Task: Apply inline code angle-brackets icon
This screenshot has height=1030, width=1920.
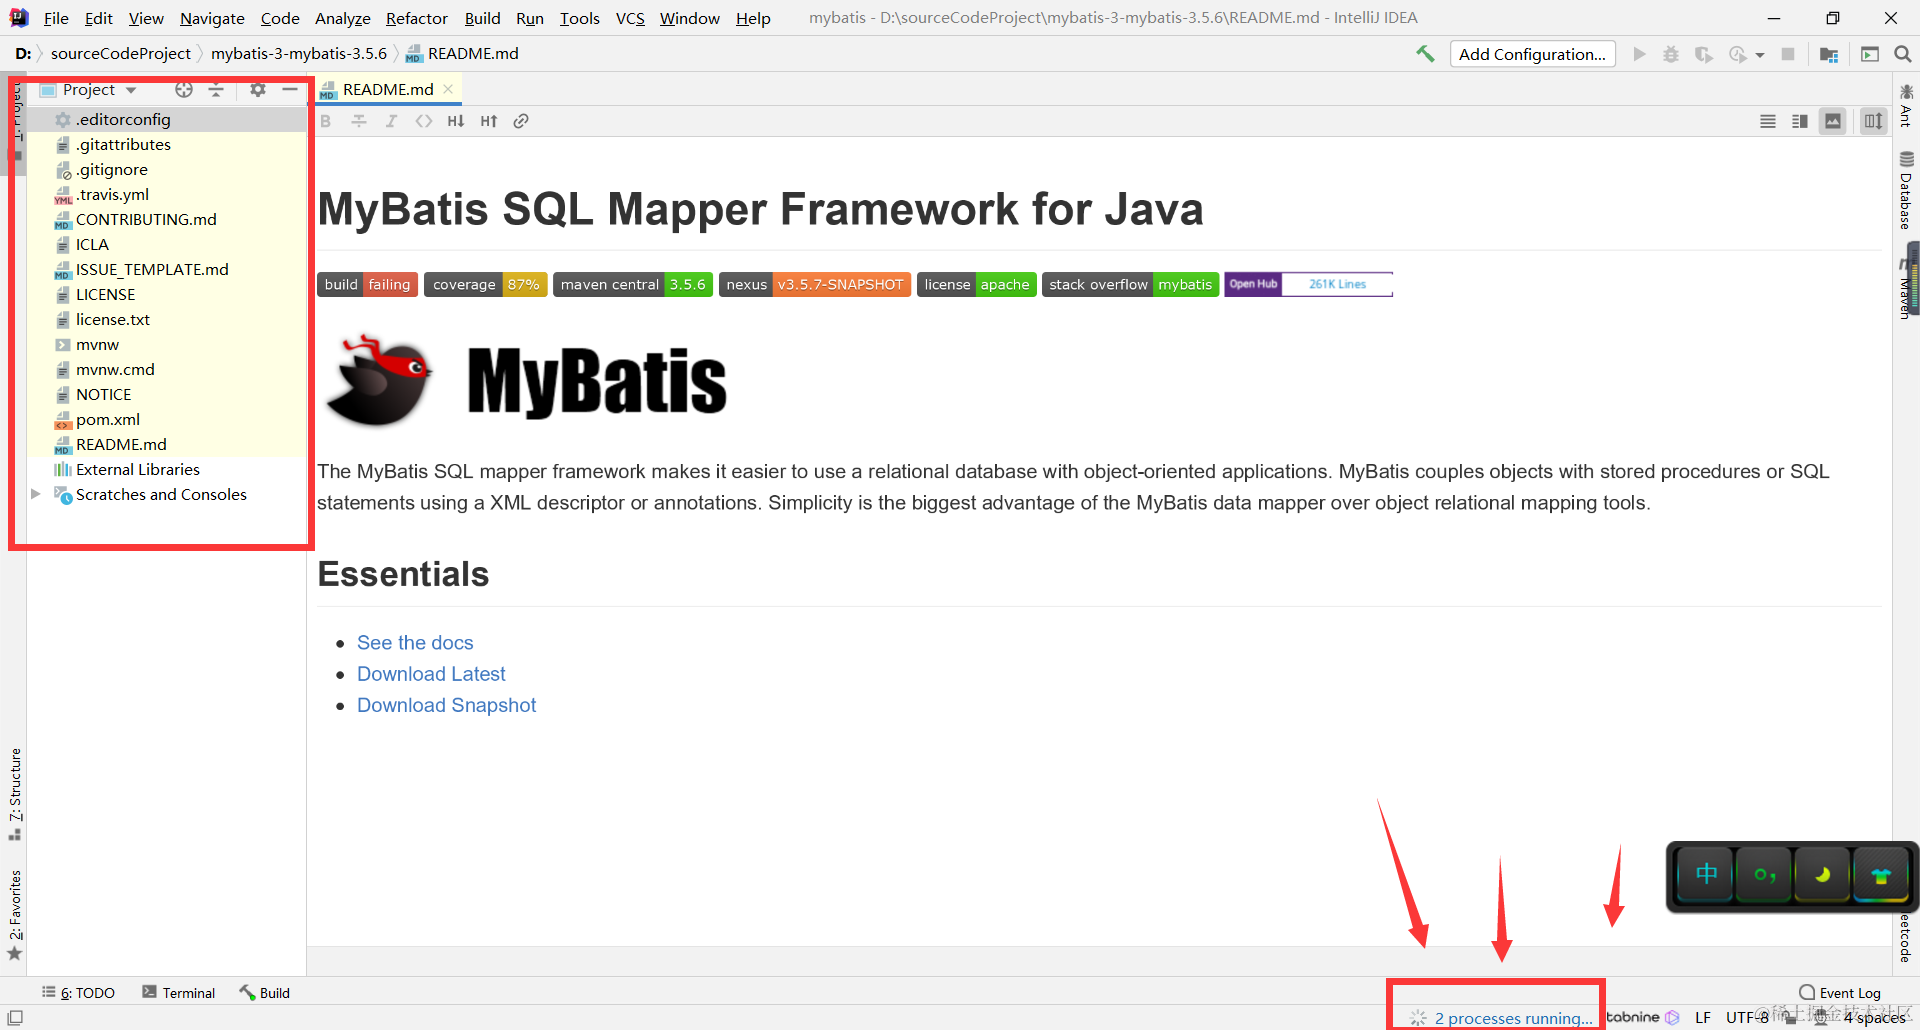Action: [x=424, y=121]
